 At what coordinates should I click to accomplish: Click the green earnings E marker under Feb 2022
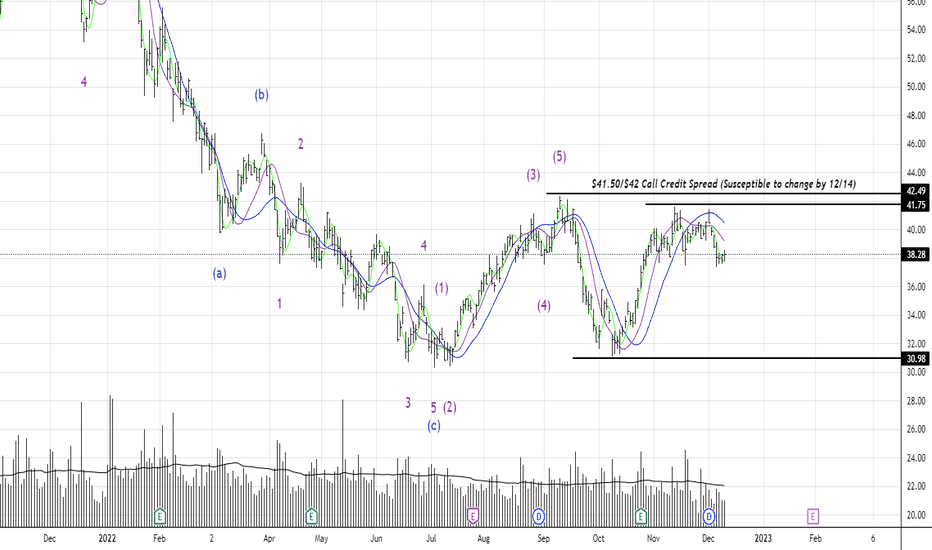[159, 516]
